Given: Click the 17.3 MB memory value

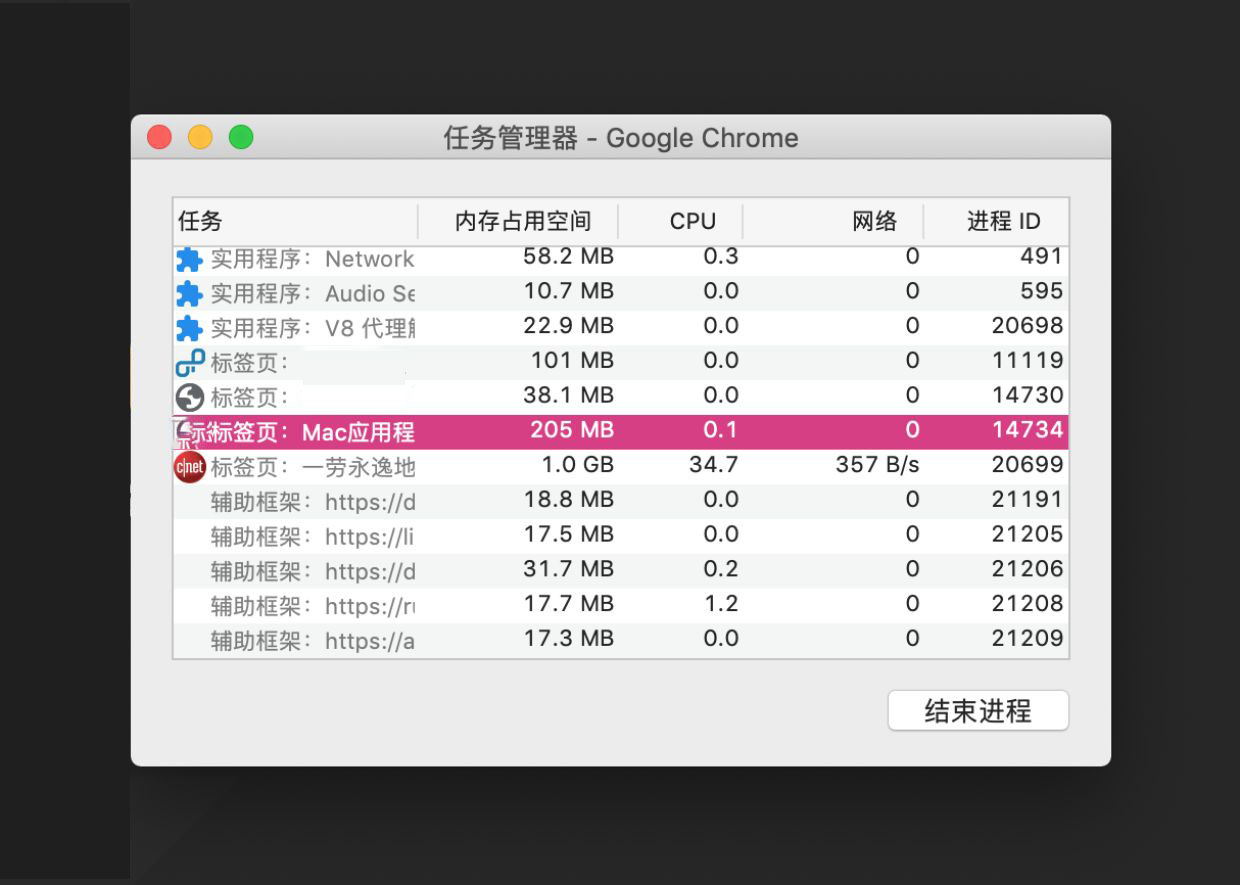Looking at the screenshot, I should pyautogui.click(x=568, y=638).
